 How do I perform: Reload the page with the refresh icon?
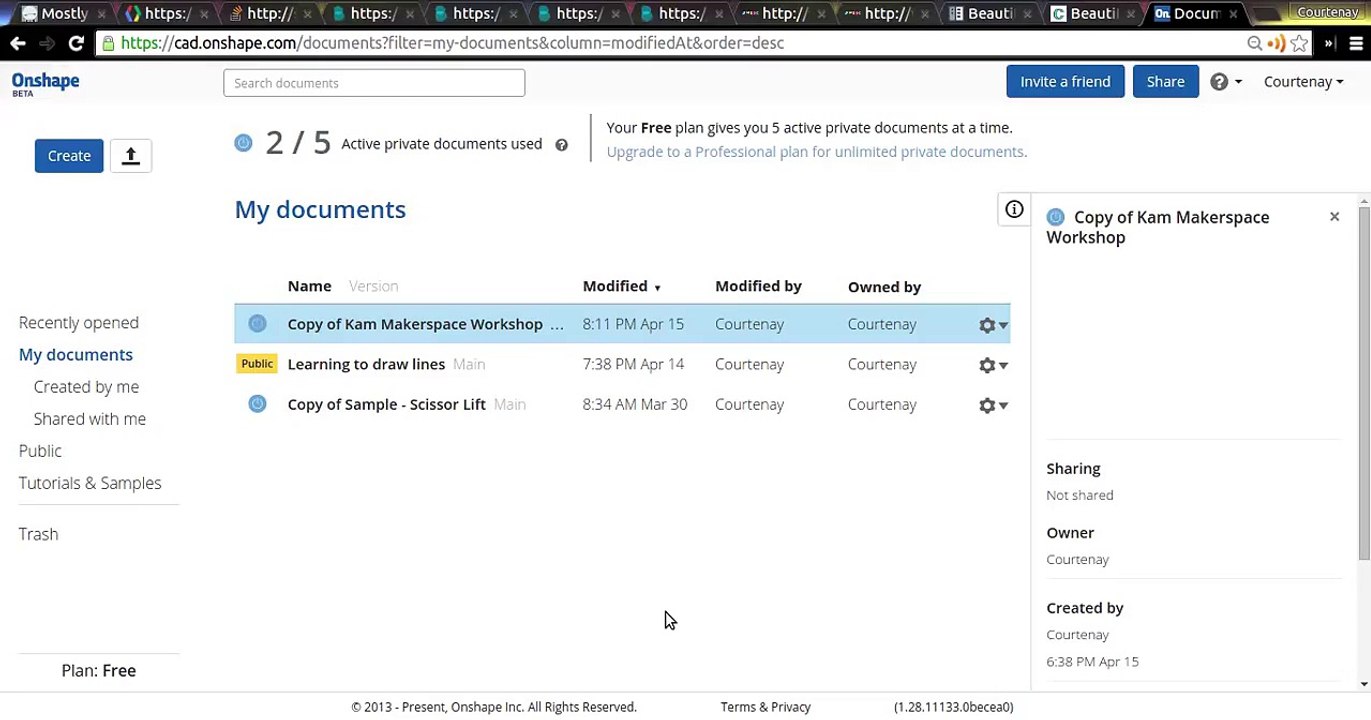point(76,43)
